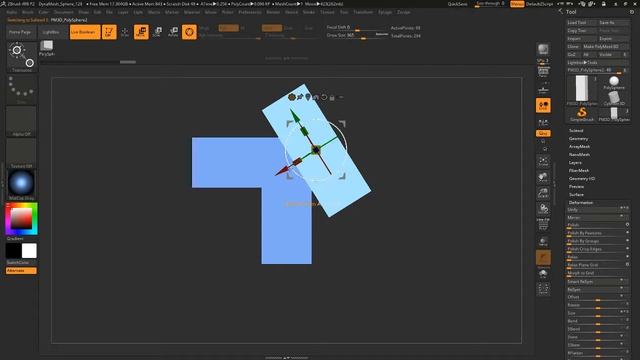640x360 pixels.
Task: Click Transp icon in right shelf
Action: tap(543, 242)
